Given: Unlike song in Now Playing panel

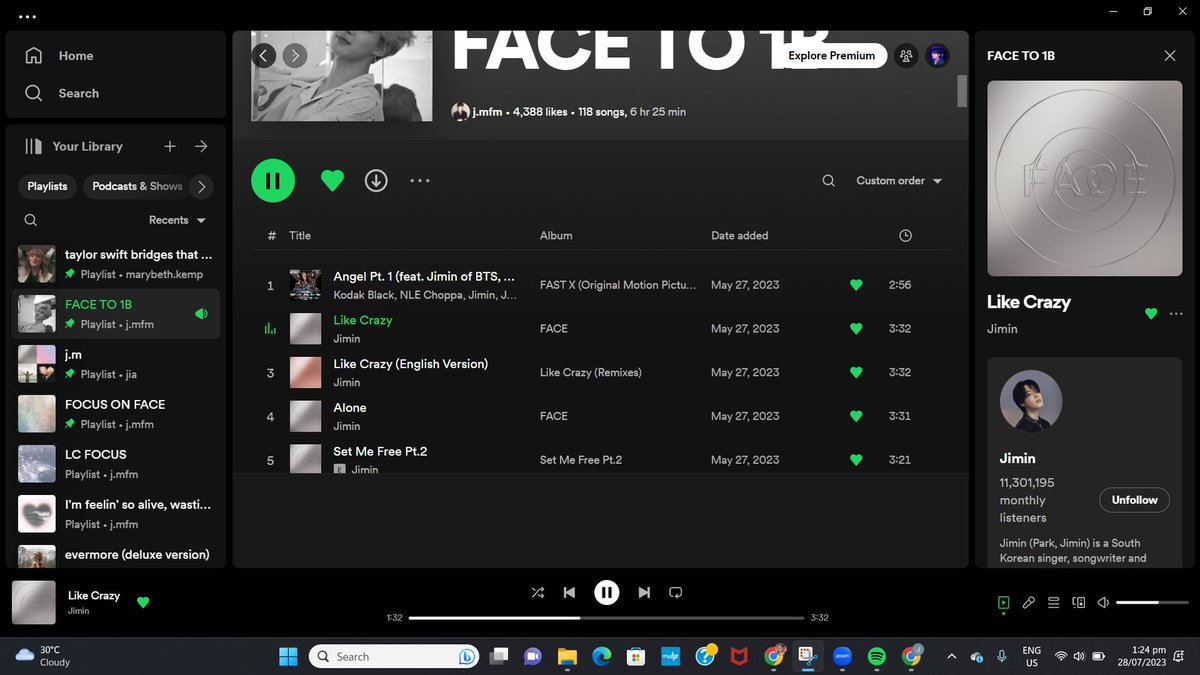Looking at the screenshot, I should (1151, 314).
